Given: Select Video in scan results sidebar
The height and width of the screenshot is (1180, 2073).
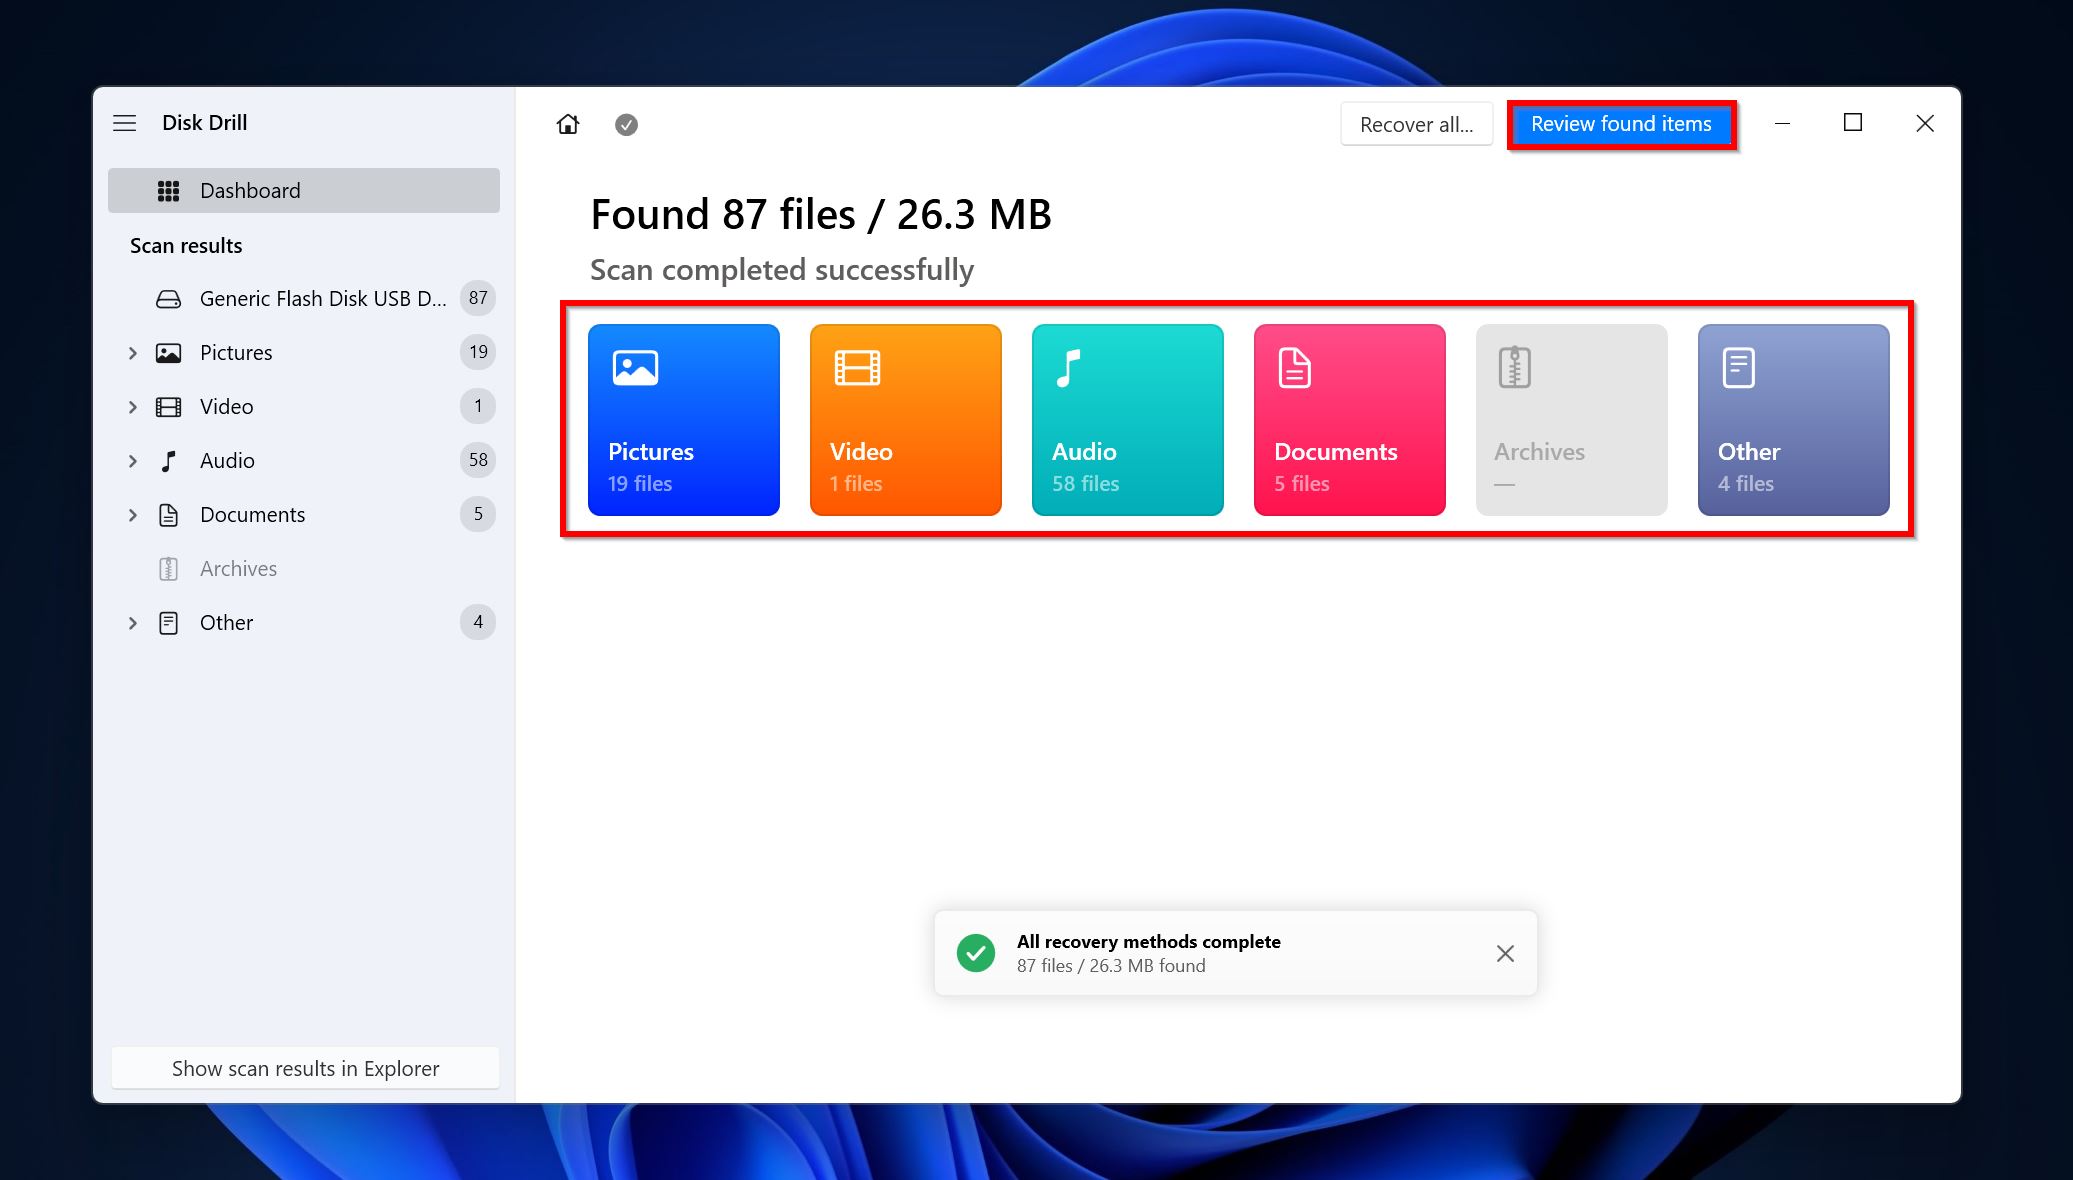Looking at the screenshot, I should point(226,406).
